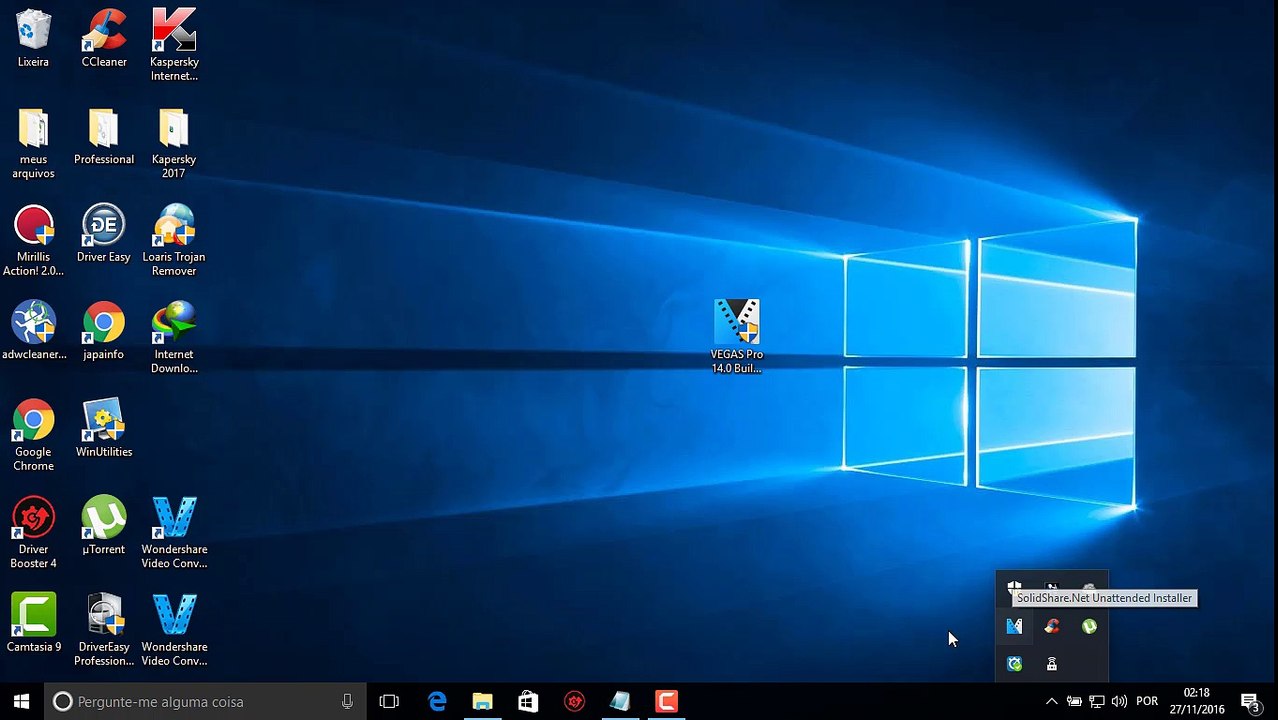Viewport: 1278px width, 720px height.
Task: Open Camtasia from the taskbar
Action: pyautogui.click(x=666, y=702)
